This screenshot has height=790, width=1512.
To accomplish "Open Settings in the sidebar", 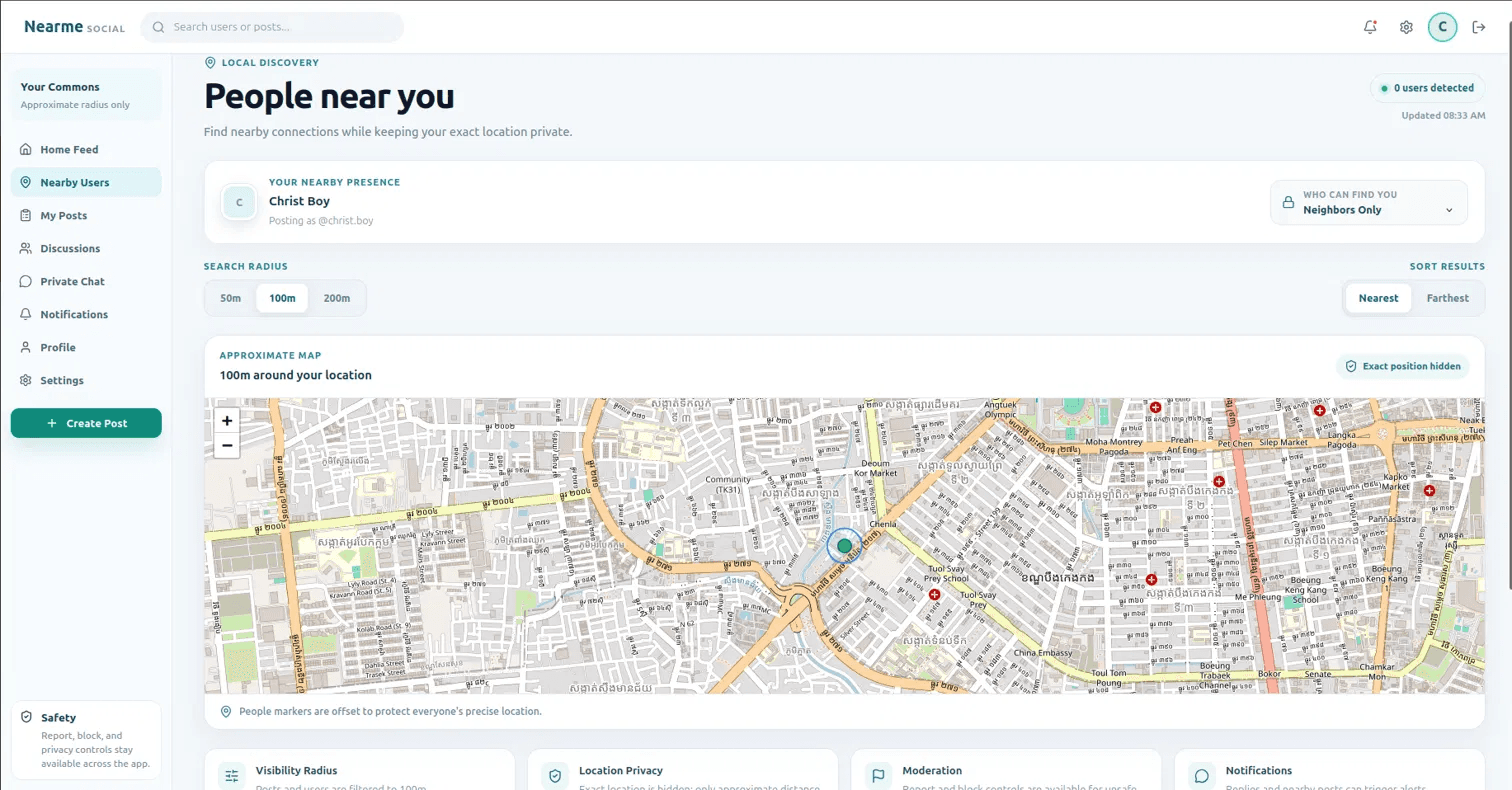I will [86, 380].
